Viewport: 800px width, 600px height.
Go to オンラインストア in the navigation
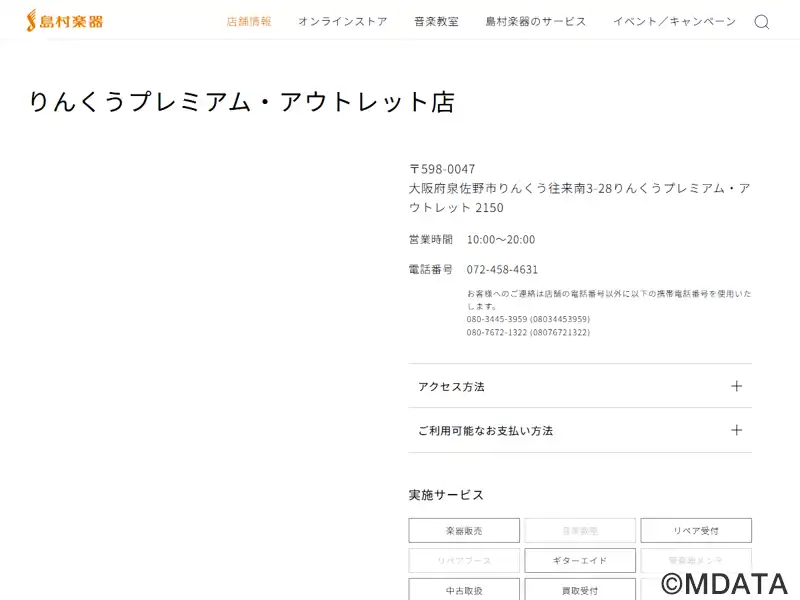click(x=343, y=21)
